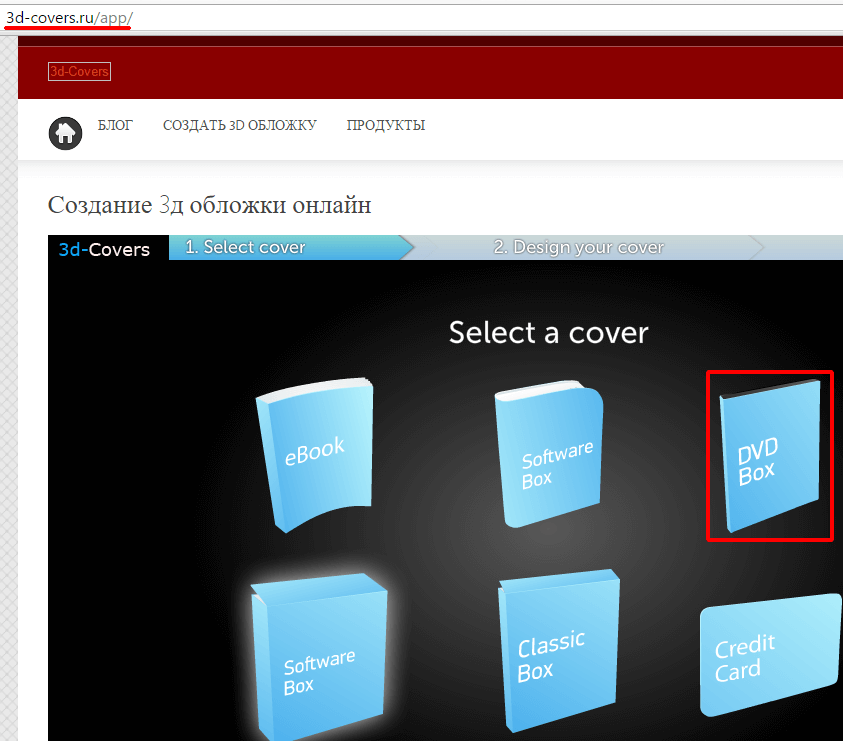Select the DVD Box cover
The width and height of the screenshot is (843, 741).
(768, 456)
